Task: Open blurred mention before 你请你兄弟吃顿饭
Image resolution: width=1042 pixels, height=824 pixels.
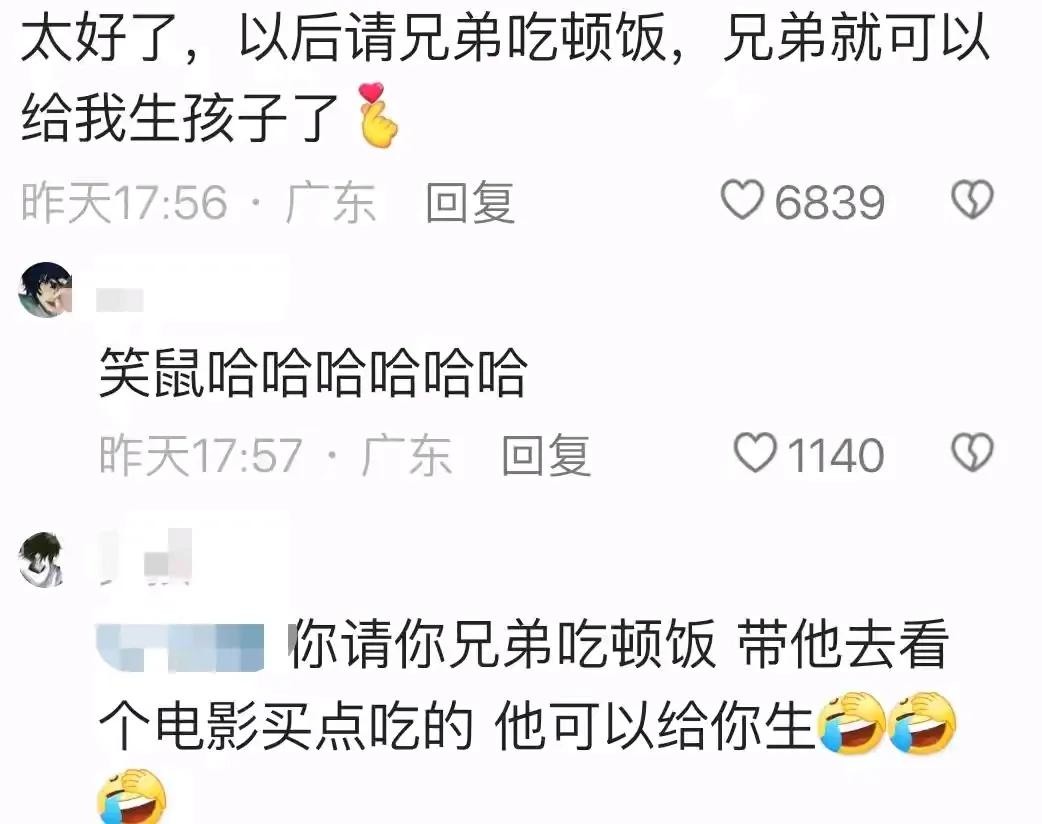Action: tap(181, 647)
